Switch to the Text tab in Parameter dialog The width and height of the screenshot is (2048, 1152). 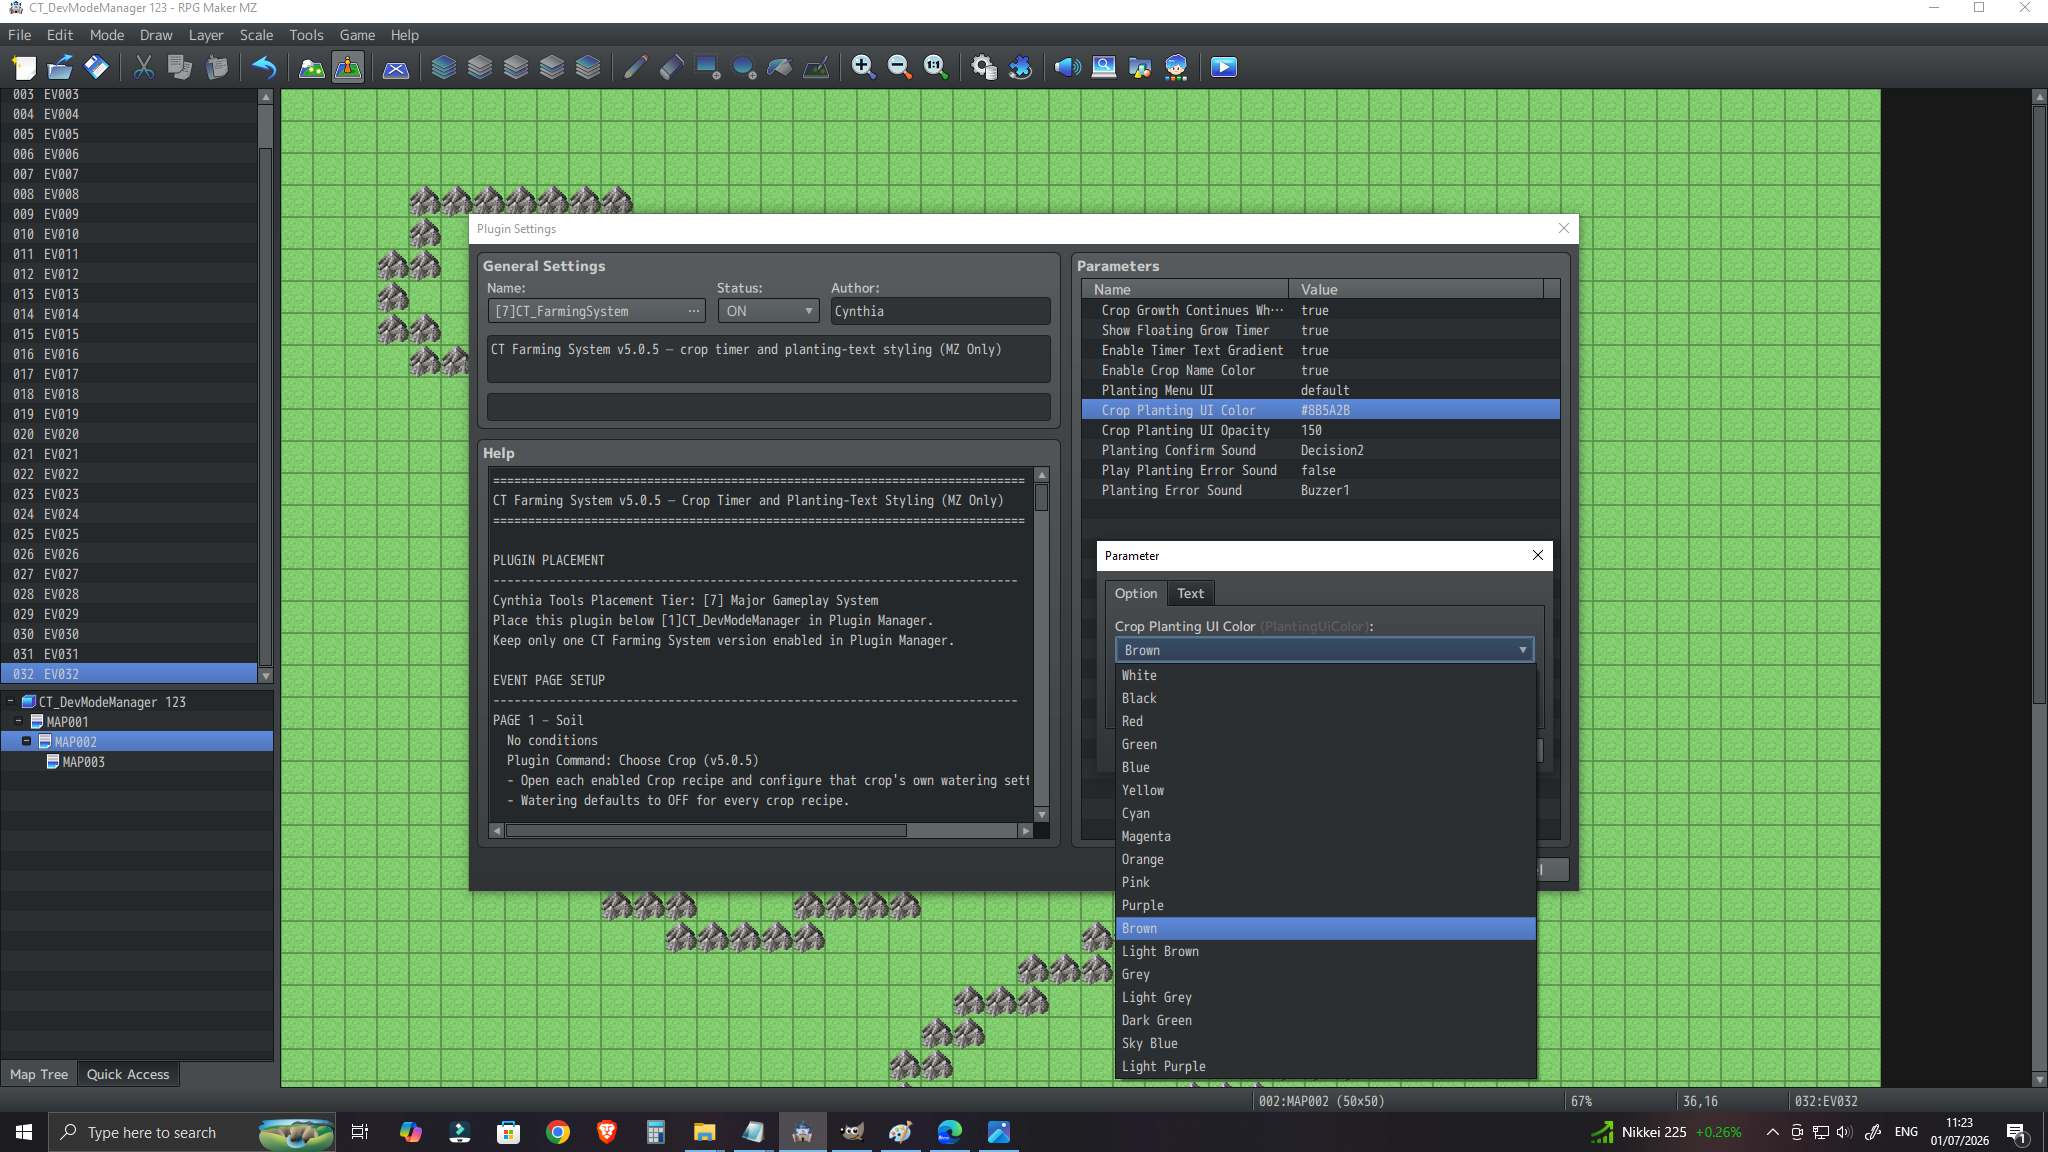1190,593
